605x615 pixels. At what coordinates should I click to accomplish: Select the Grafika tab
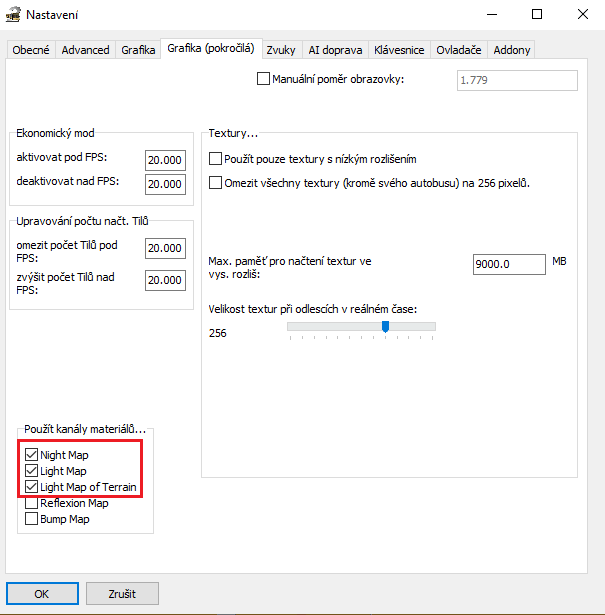click(138, 50)
